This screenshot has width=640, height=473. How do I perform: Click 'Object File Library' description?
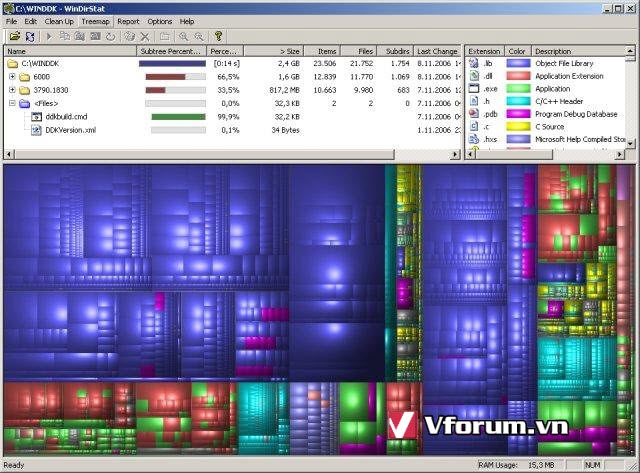tap(564, 63)
